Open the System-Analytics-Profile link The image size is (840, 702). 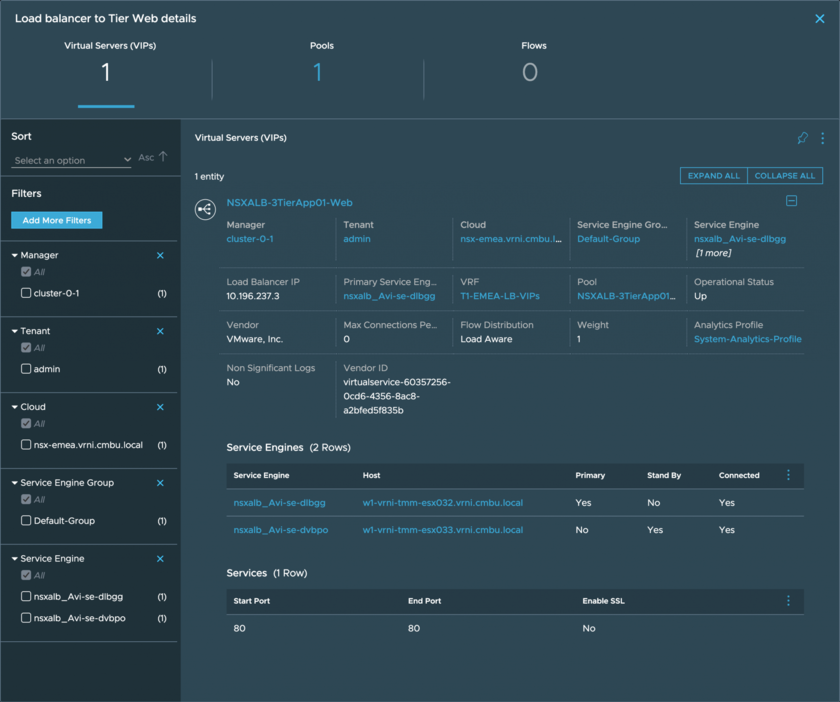click(747, 339)
